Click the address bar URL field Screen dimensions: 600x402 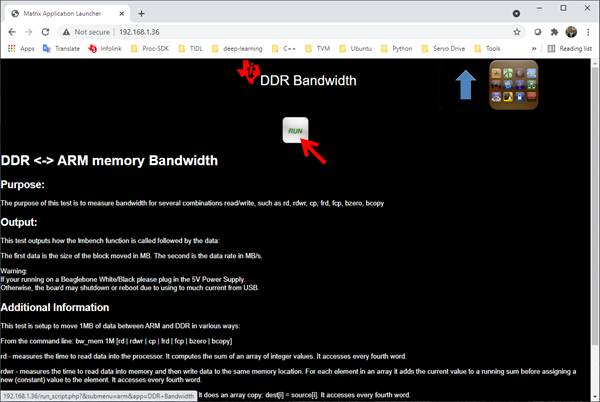[x=300, y=31]
